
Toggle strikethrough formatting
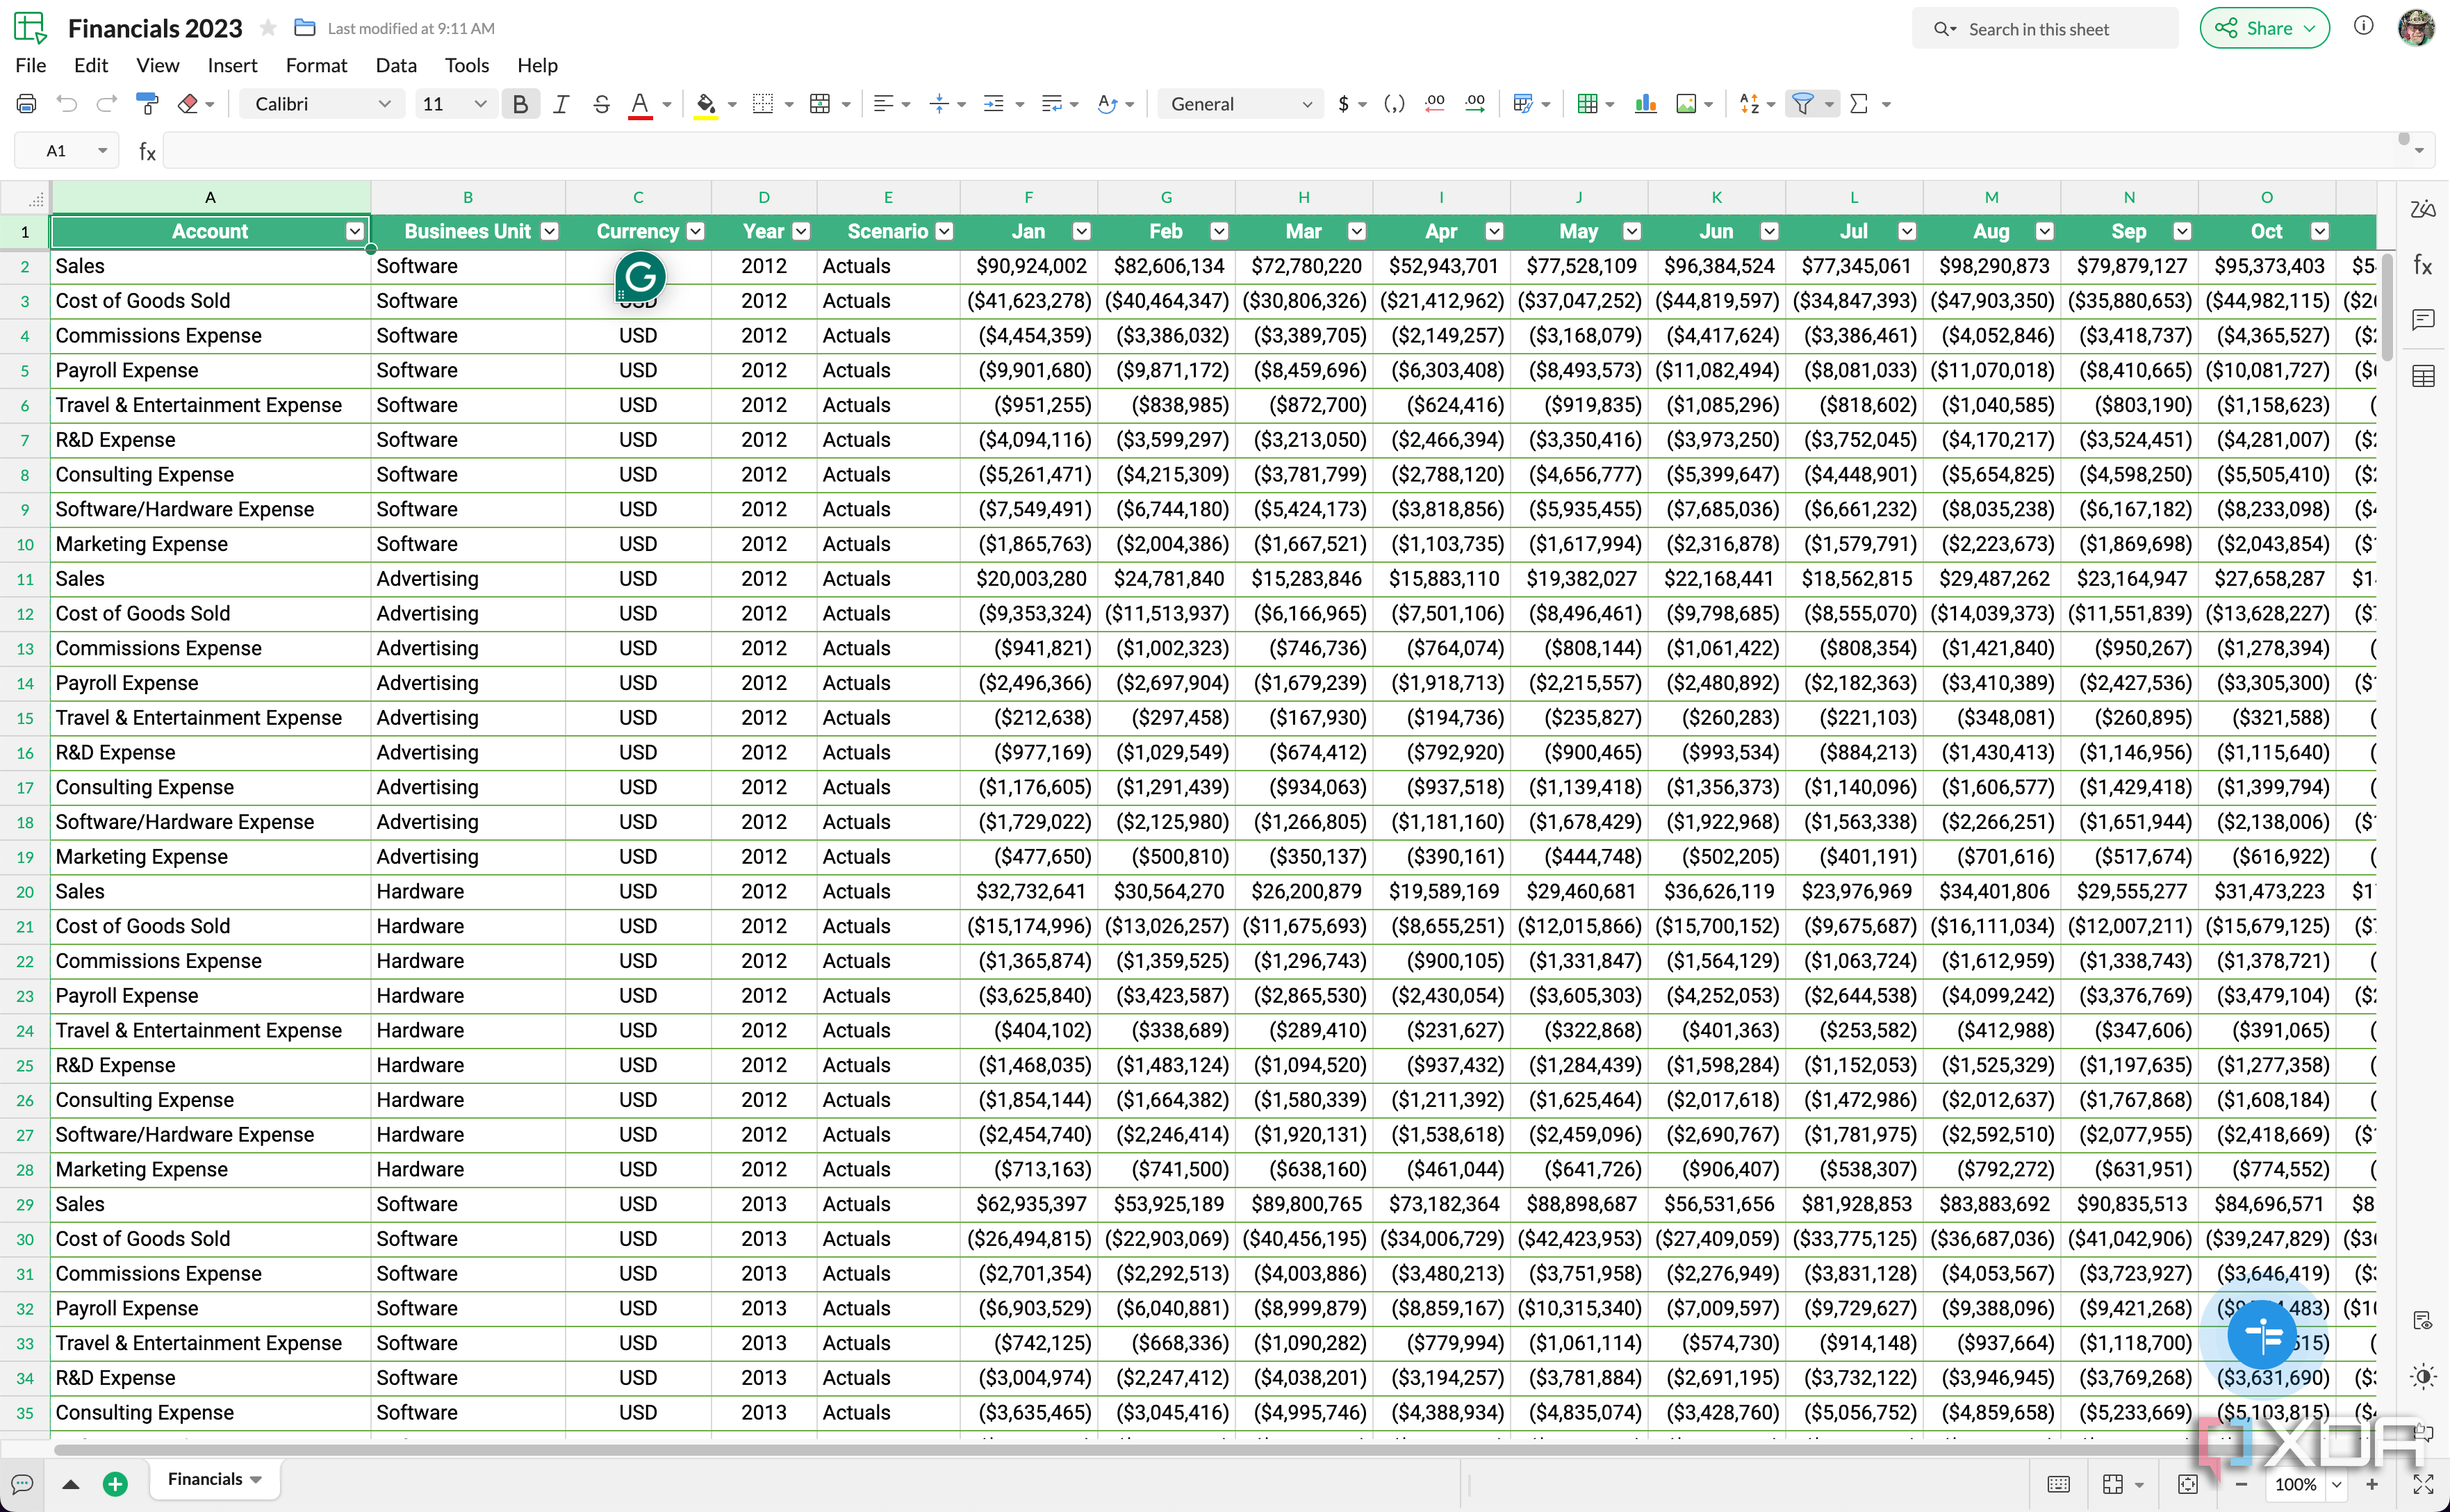pos(601,103)
